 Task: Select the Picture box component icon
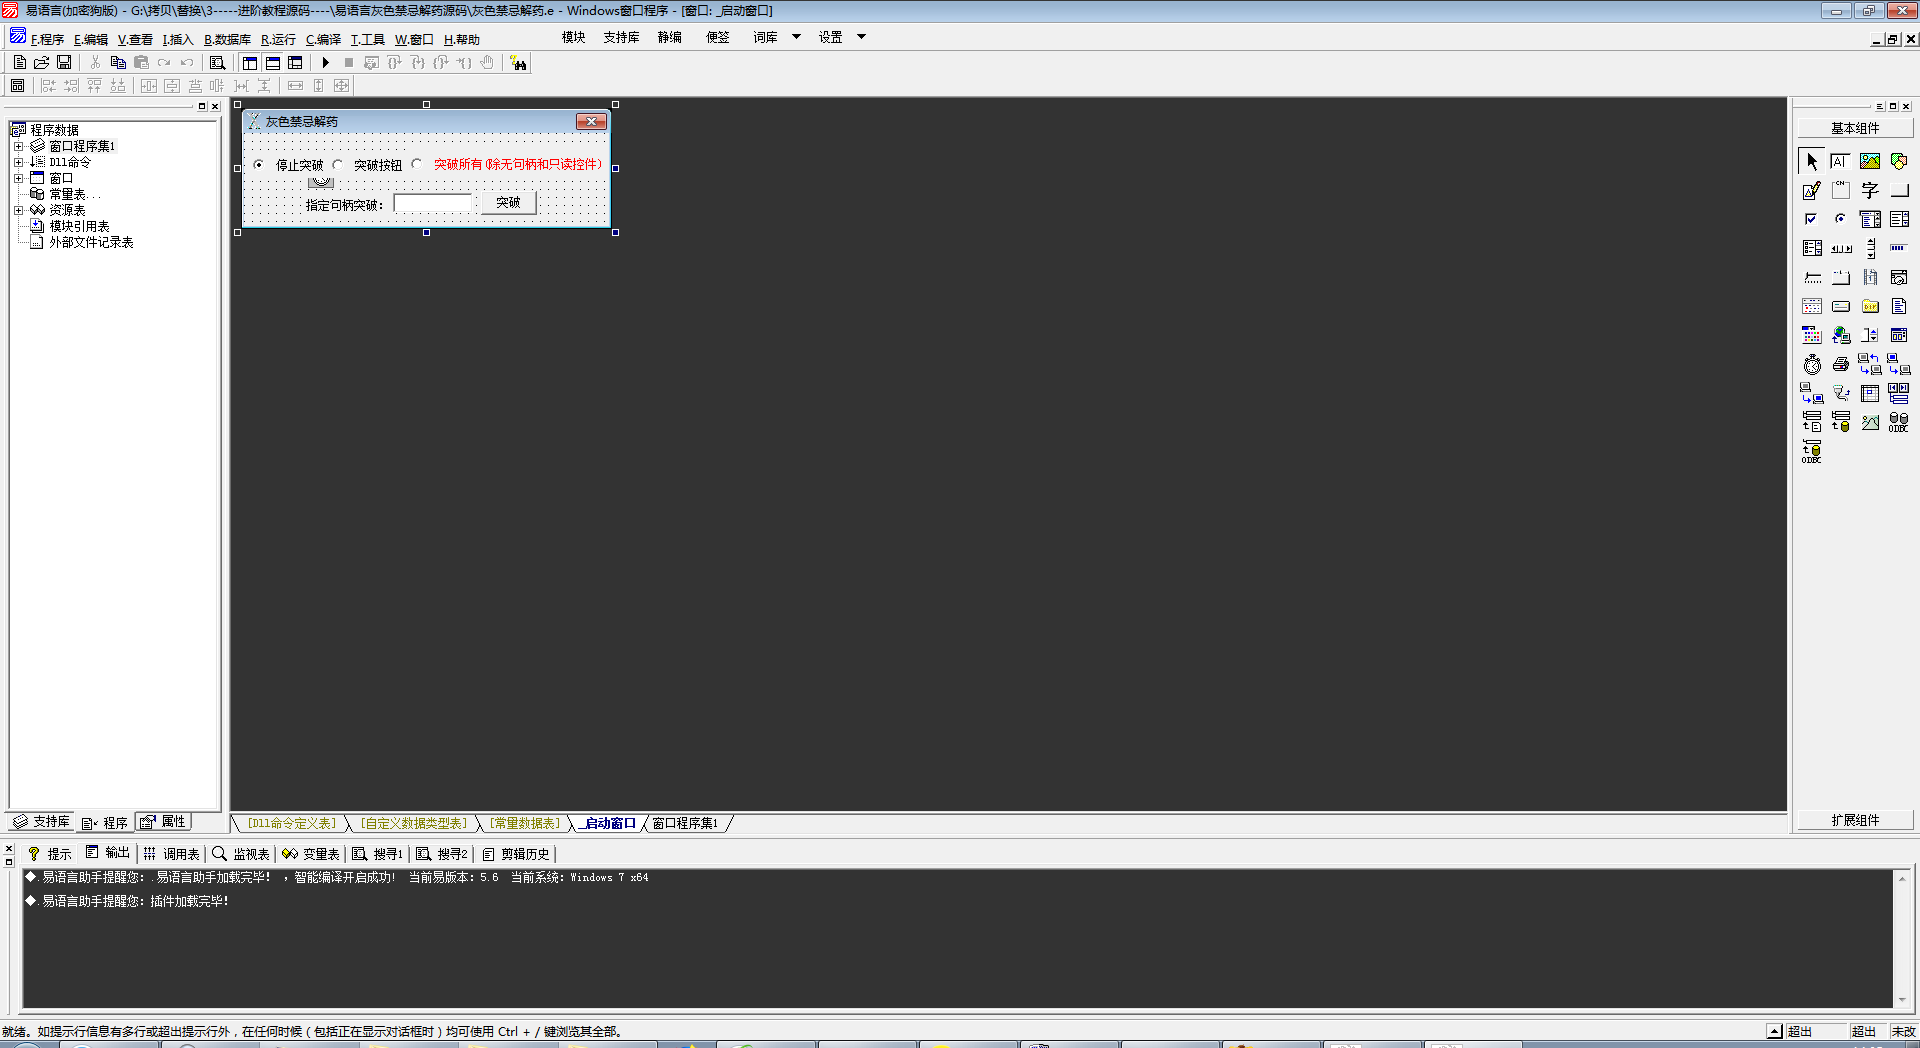point(1870,161)
